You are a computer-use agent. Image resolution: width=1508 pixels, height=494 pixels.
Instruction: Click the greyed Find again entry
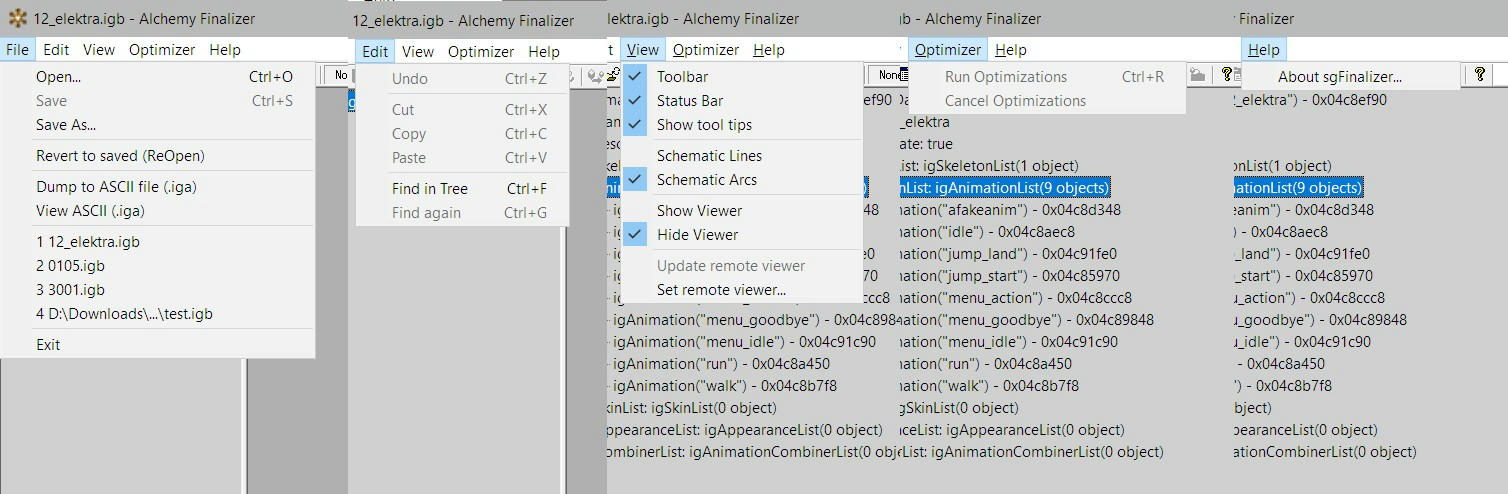pos(462,213)
